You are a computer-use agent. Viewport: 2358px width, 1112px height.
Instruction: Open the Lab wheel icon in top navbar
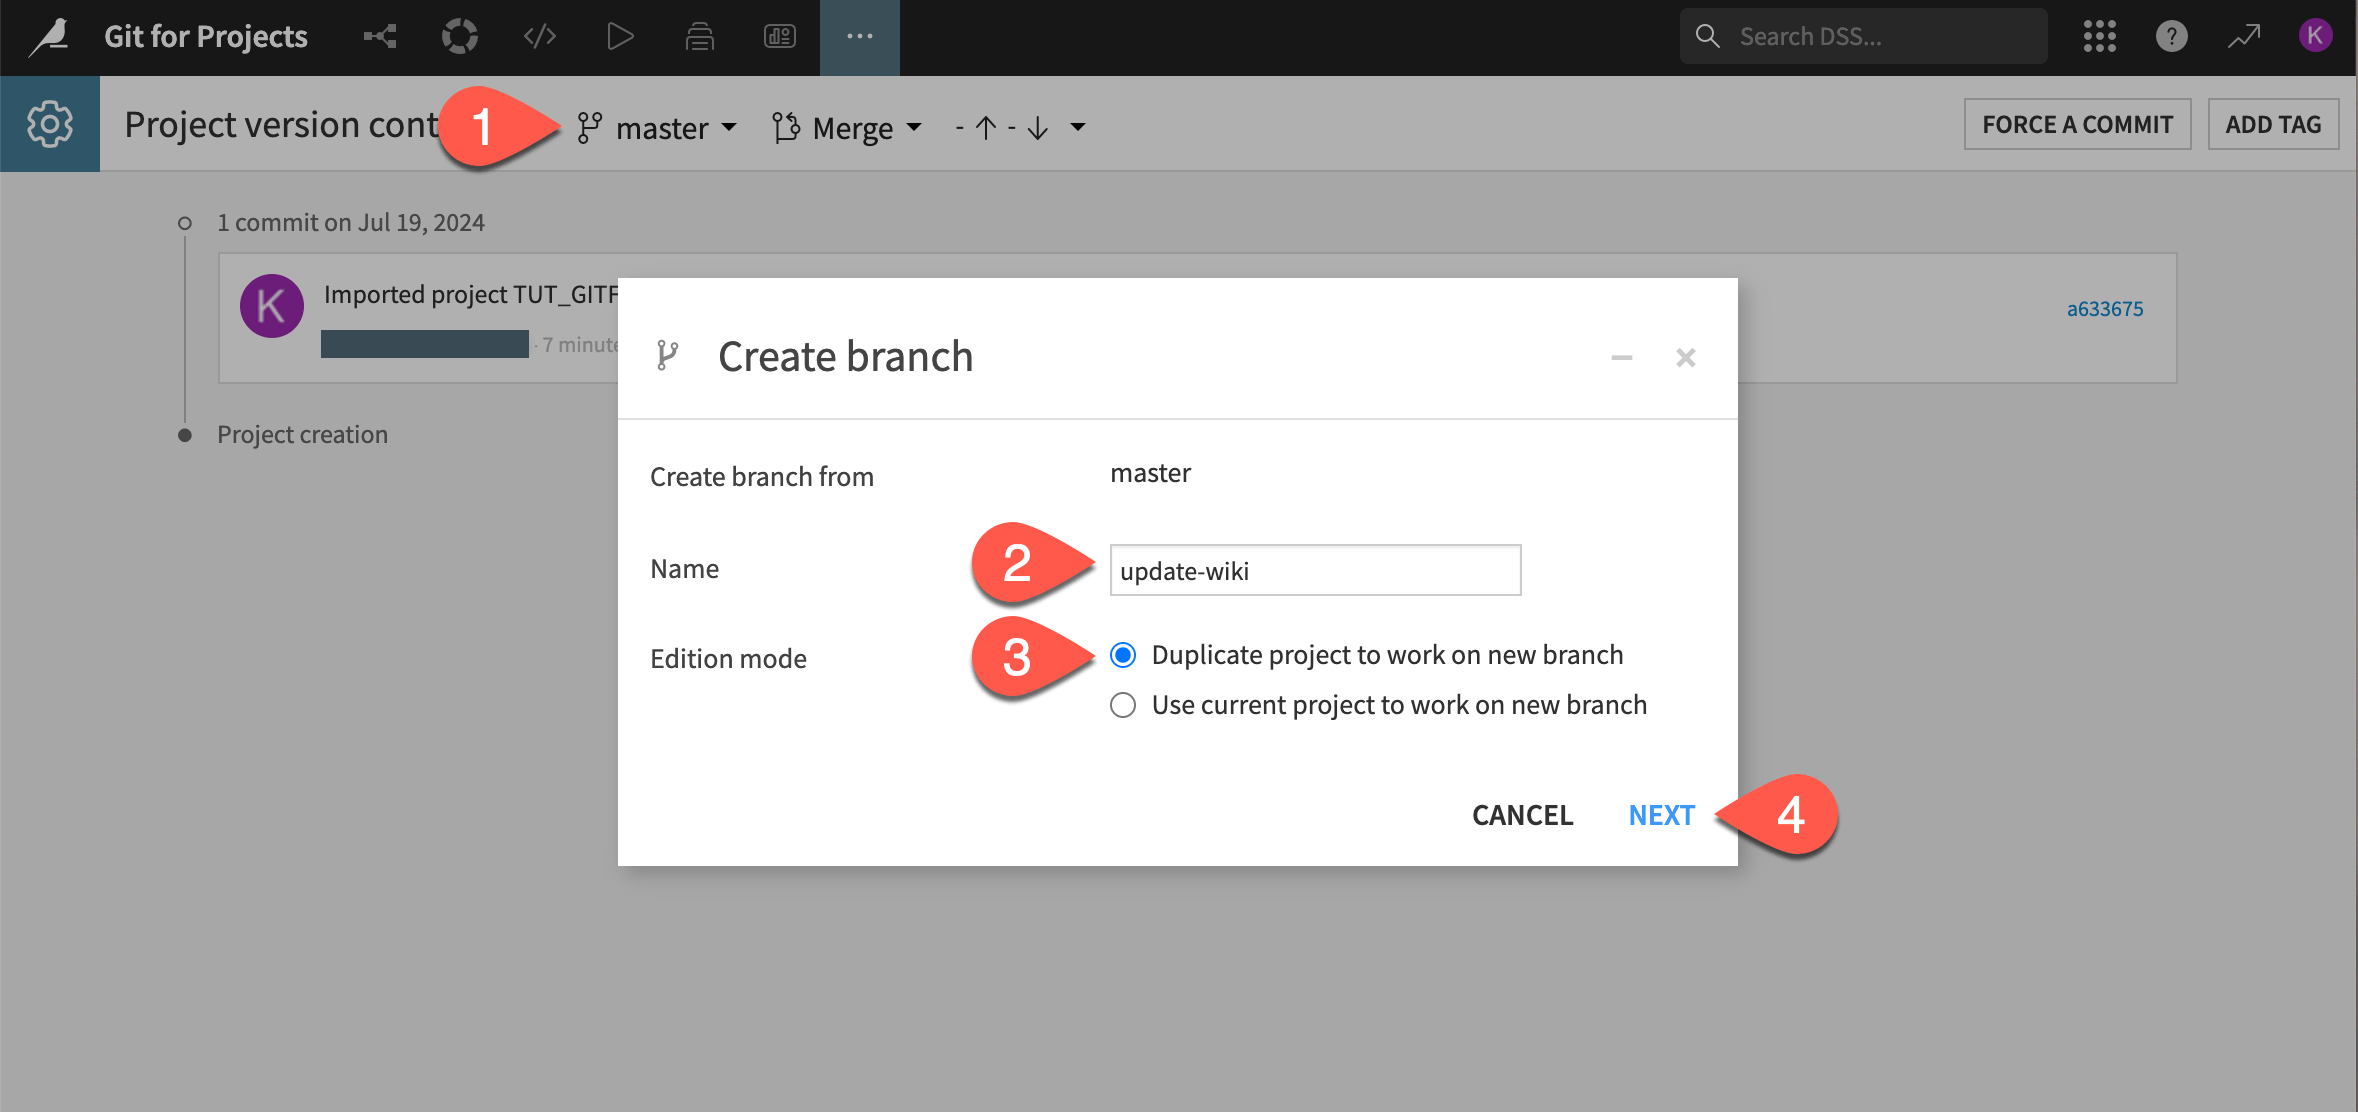coord(460,36)
